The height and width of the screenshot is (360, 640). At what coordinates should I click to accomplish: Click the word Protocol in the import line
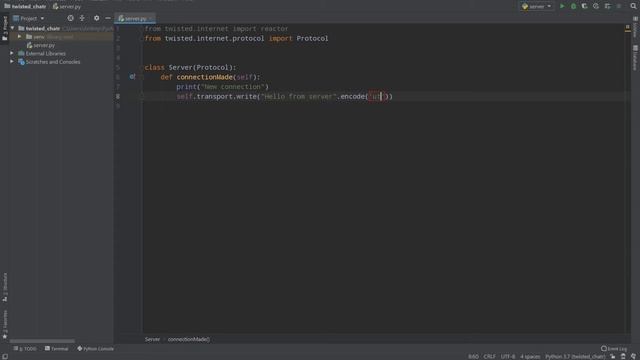click(x=312, y=38)
